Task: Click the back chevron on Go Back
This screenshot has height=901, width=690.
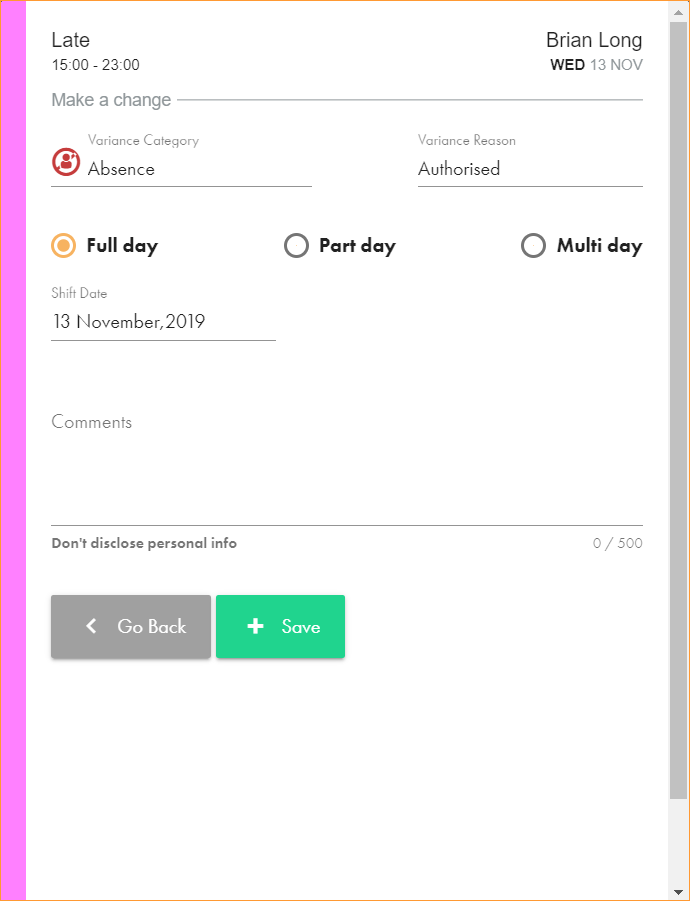Action: (x=92, y=626)
